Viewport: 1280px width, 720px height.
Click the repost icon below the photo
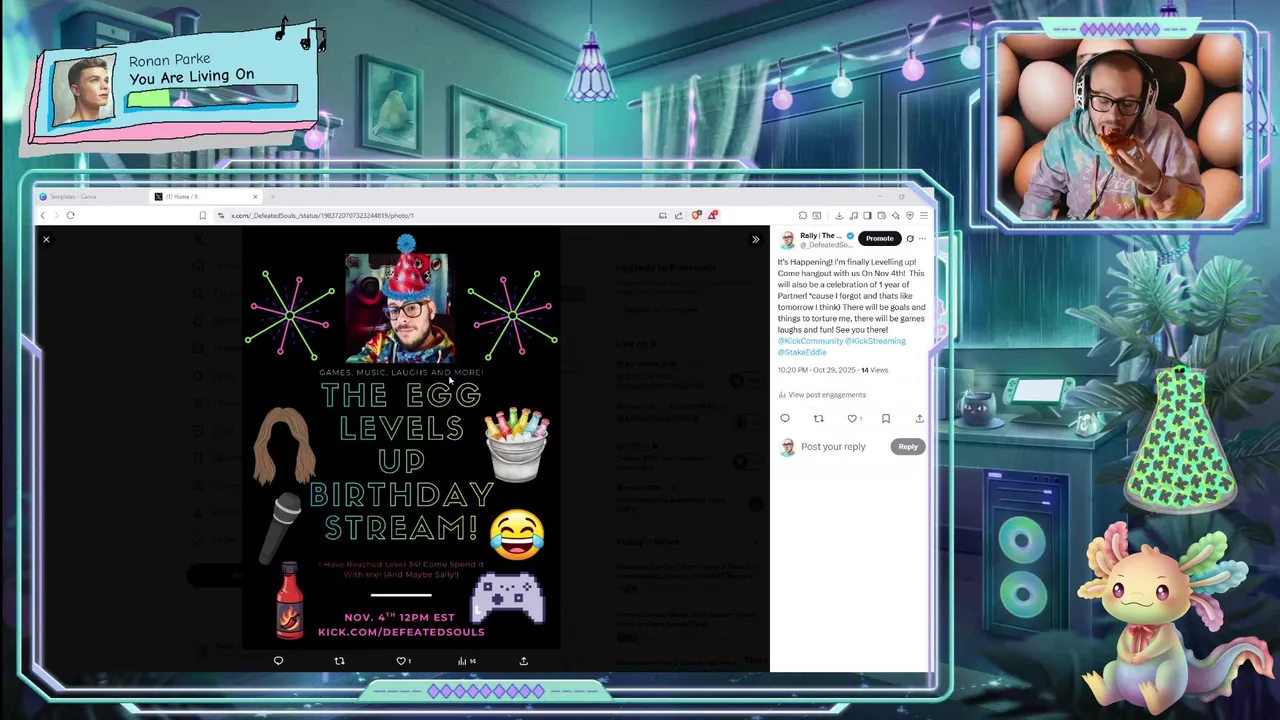[x=339, y=661]
